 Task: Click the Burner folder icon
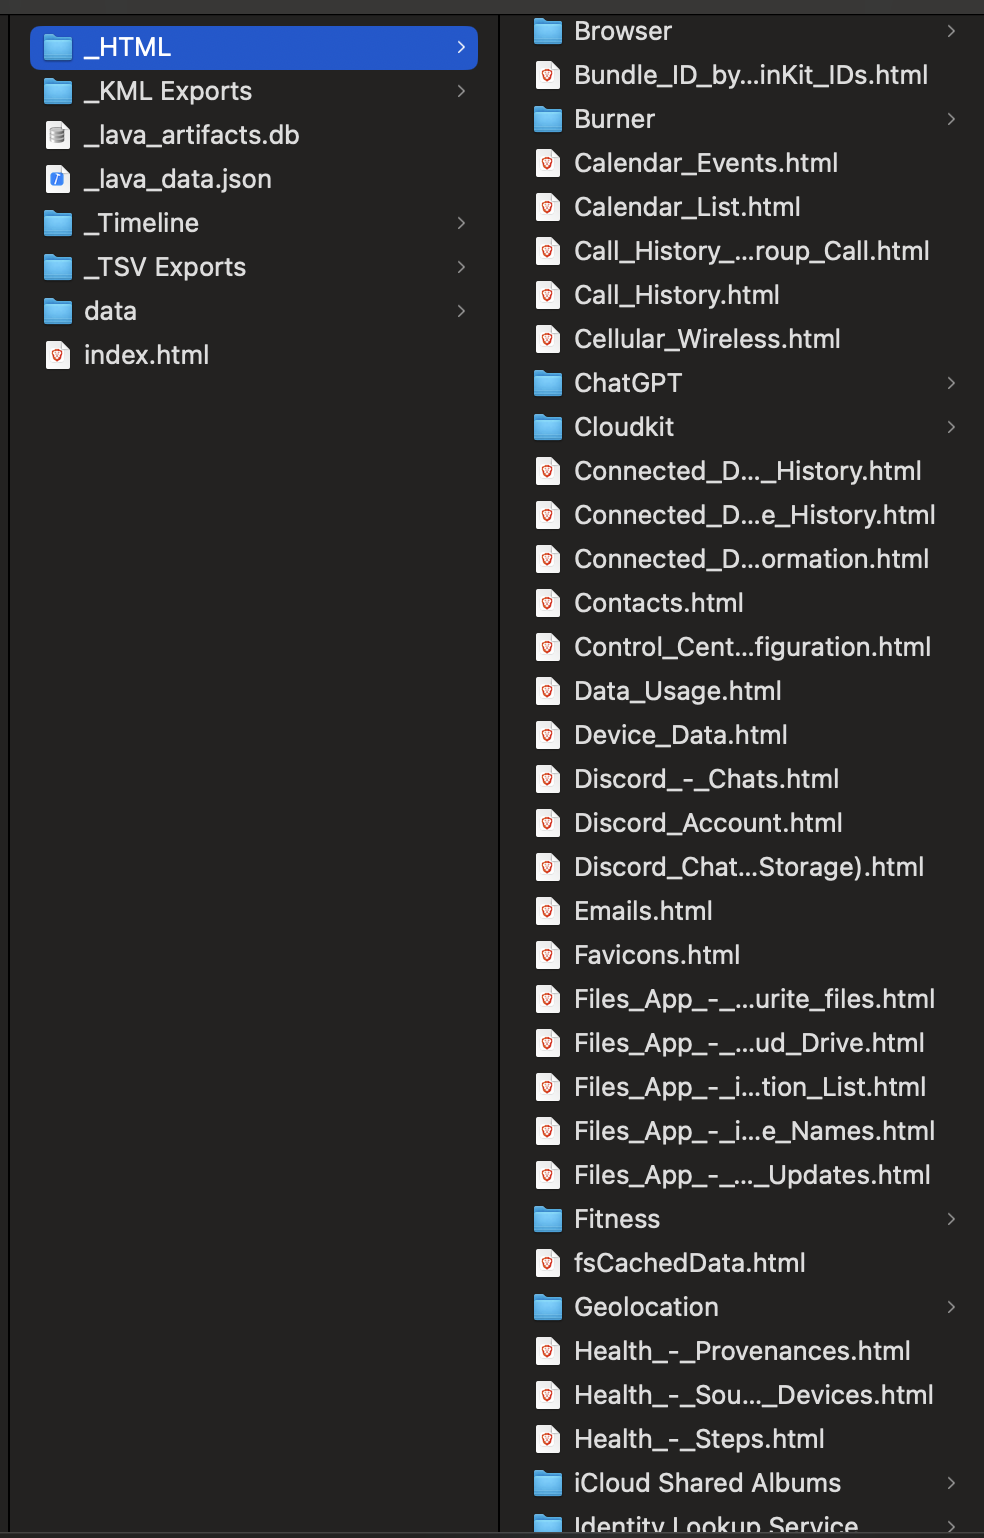tap(548, 119)
